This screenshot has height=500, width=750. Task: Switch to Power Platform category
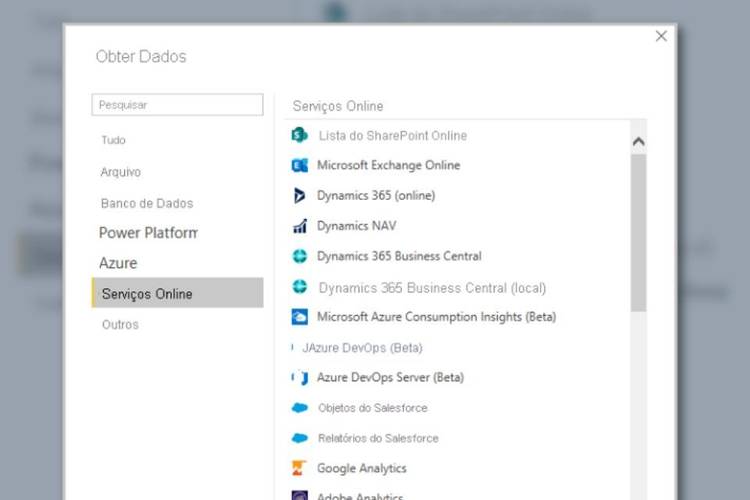pyautogui.click(x=148, y=233)
